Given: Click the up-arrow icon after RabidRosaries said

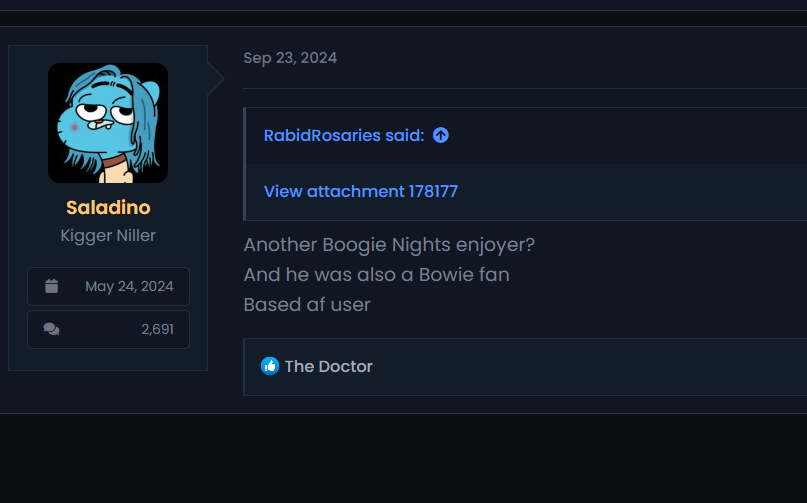Looking at the screenshot, I should point(441,135).
